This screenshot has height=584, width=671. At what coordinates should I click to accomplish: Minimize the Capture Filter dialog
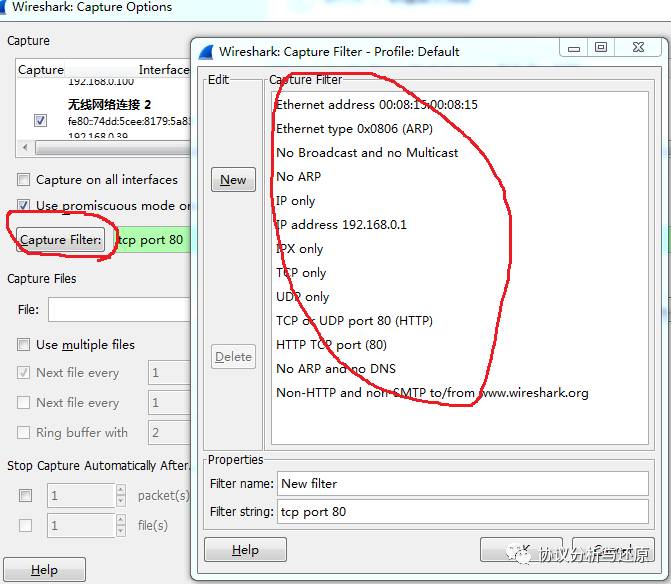coord(574,47)
